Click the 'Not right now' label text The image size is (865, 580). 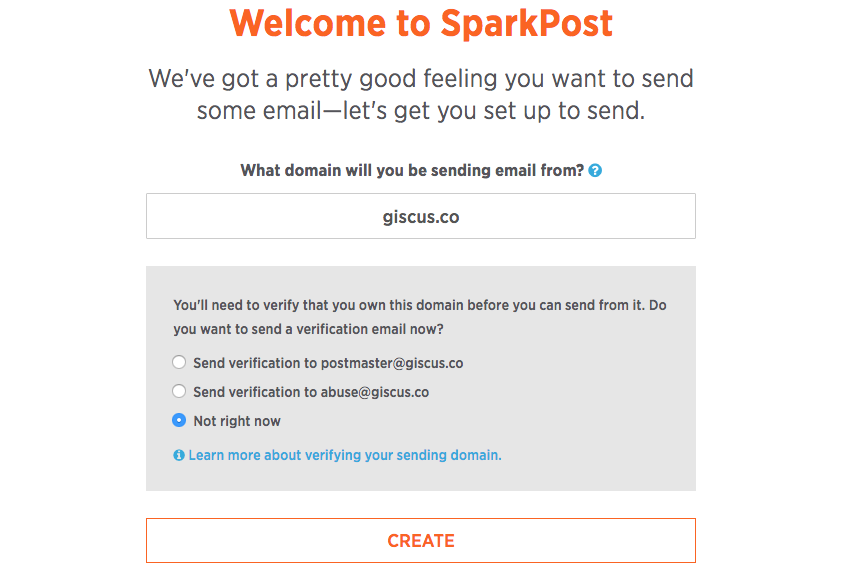tap(237, 421)
